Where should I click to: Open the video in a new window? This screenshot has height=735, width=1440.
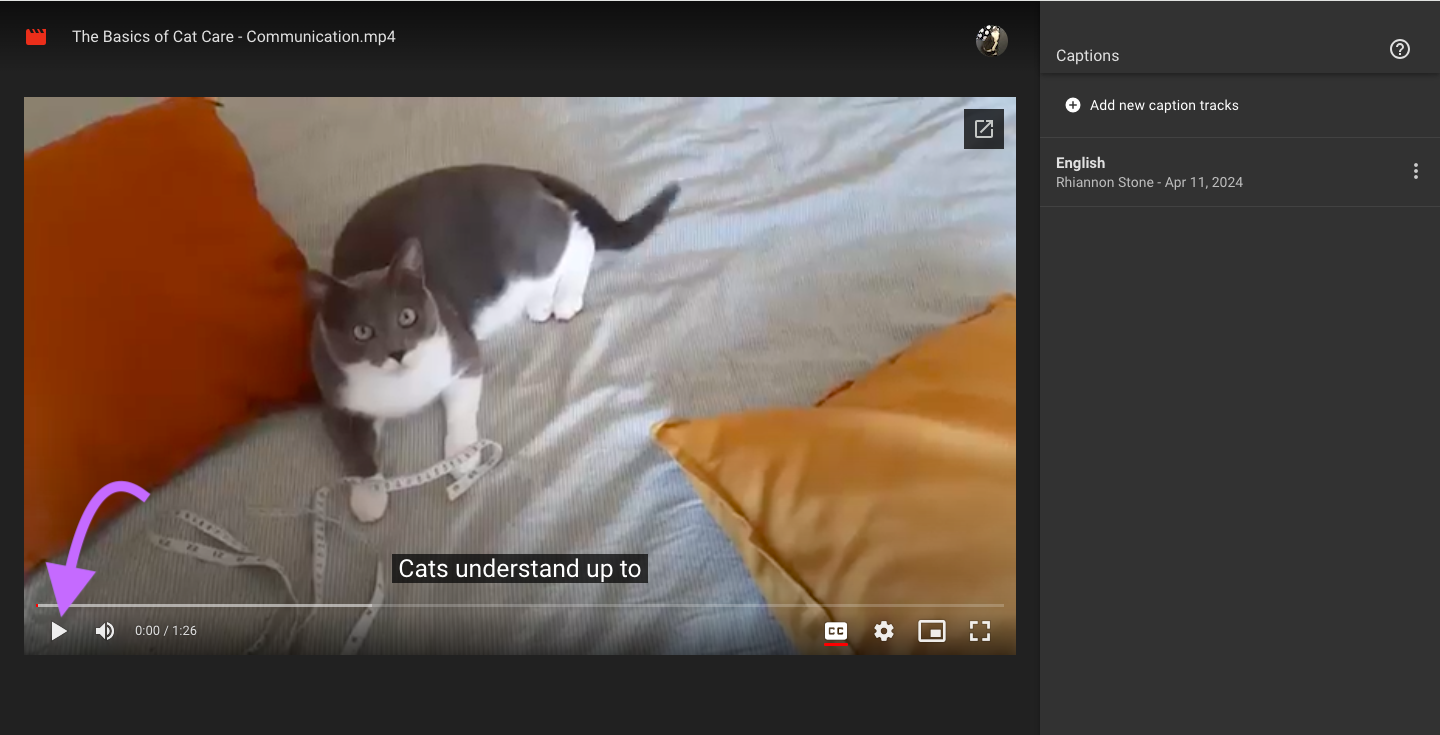[983, 128]
